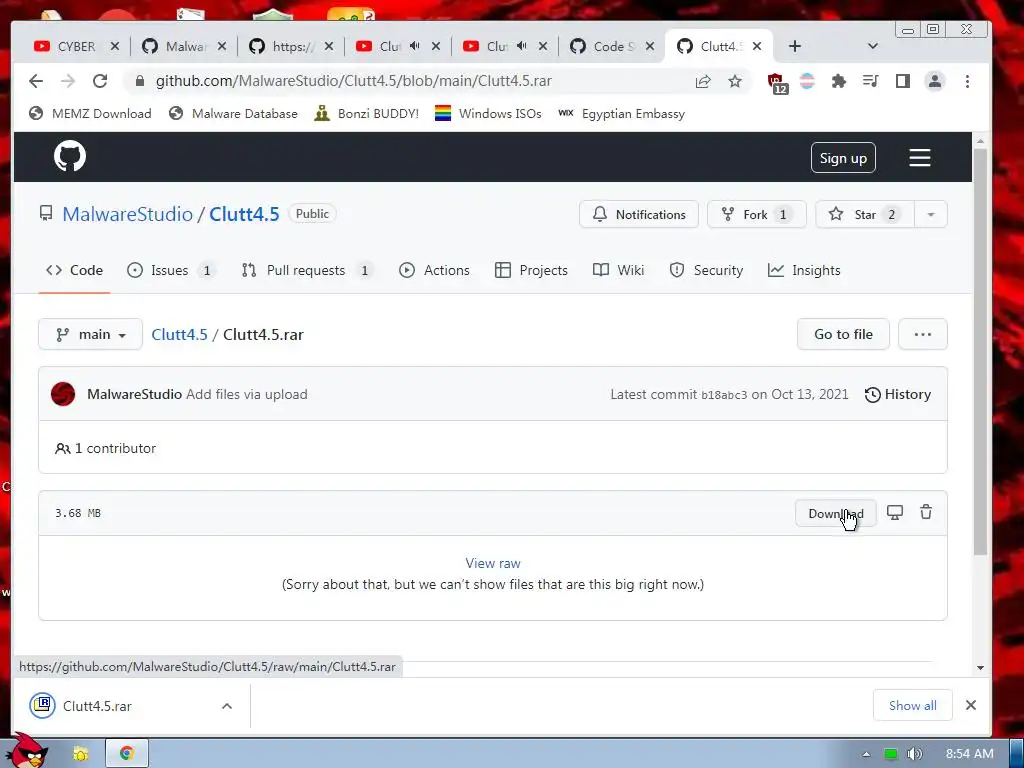Mute the first Clu YouTube tab speaker icon
The image size is (1024, 768).
(x=414, y=46)
